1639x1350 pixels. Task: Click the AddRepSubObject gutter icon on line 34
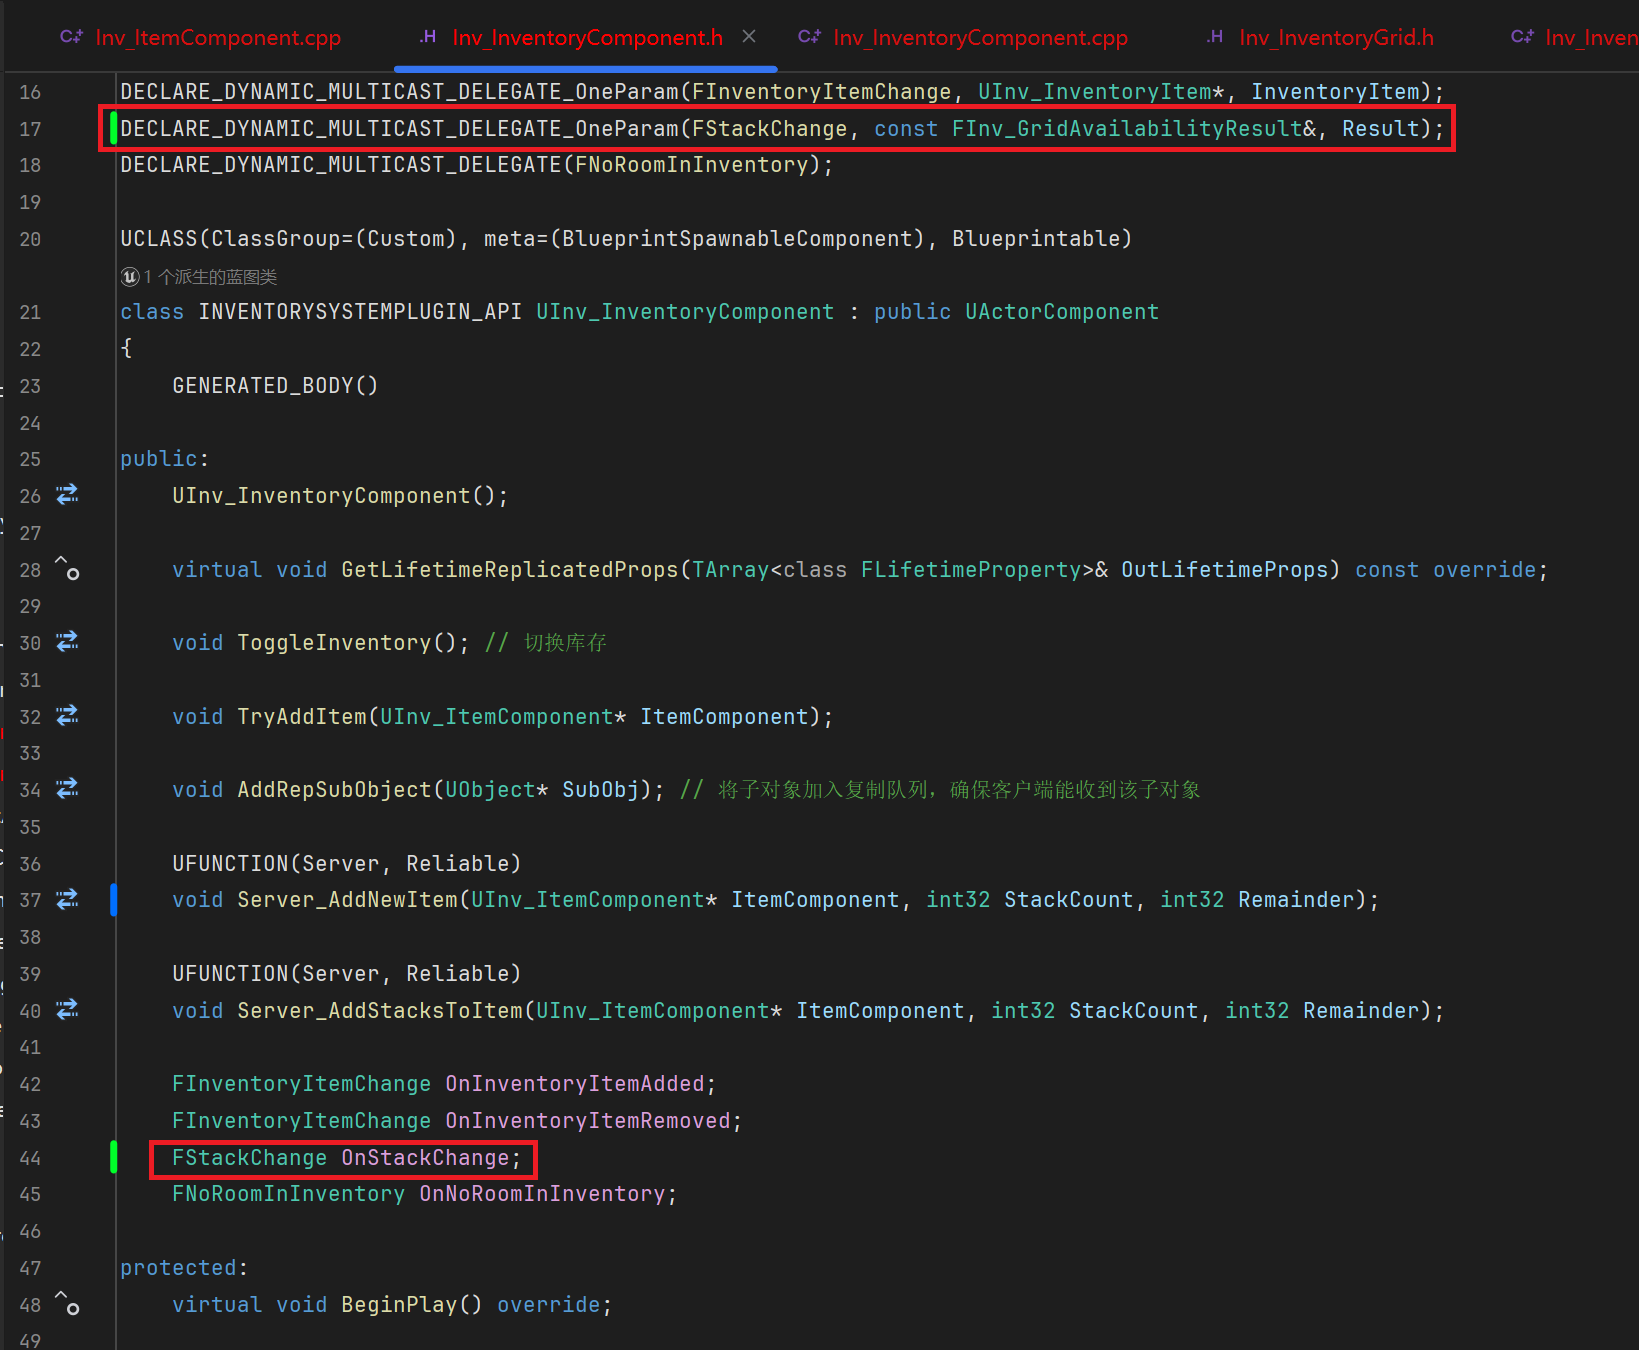[67, 789]
